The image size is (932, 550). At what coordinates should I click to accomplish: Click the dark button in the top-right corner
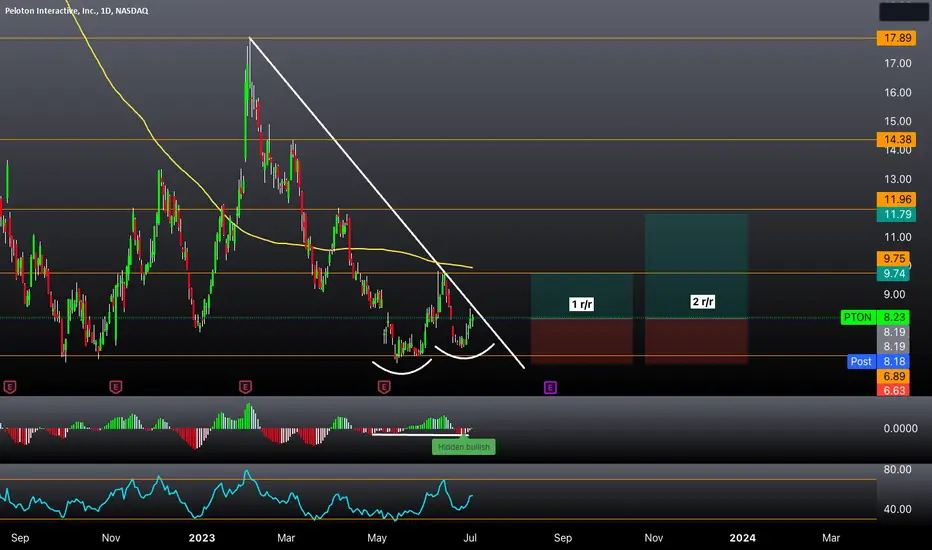coord(903,12)
